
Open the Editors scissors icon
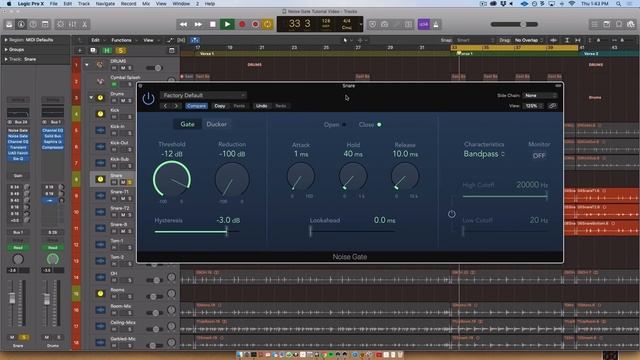pyautogui.click(x=84, y=24)
